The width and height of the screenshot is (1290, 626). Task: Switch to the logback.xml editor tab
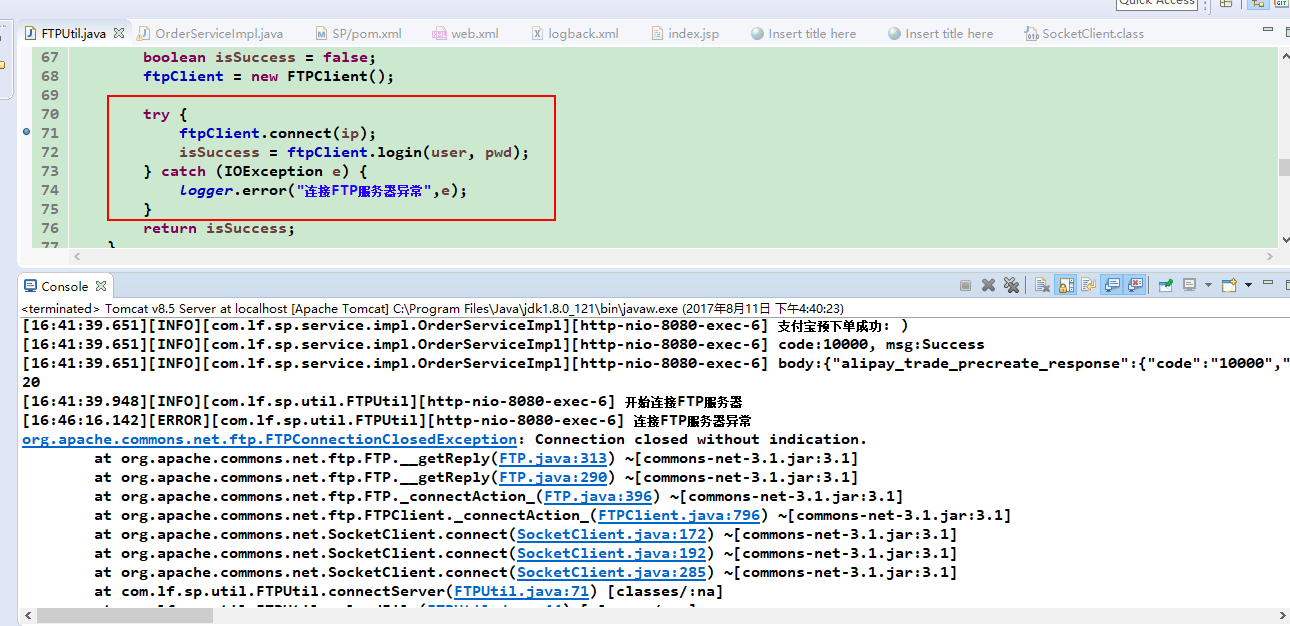[x=578, y=32]
